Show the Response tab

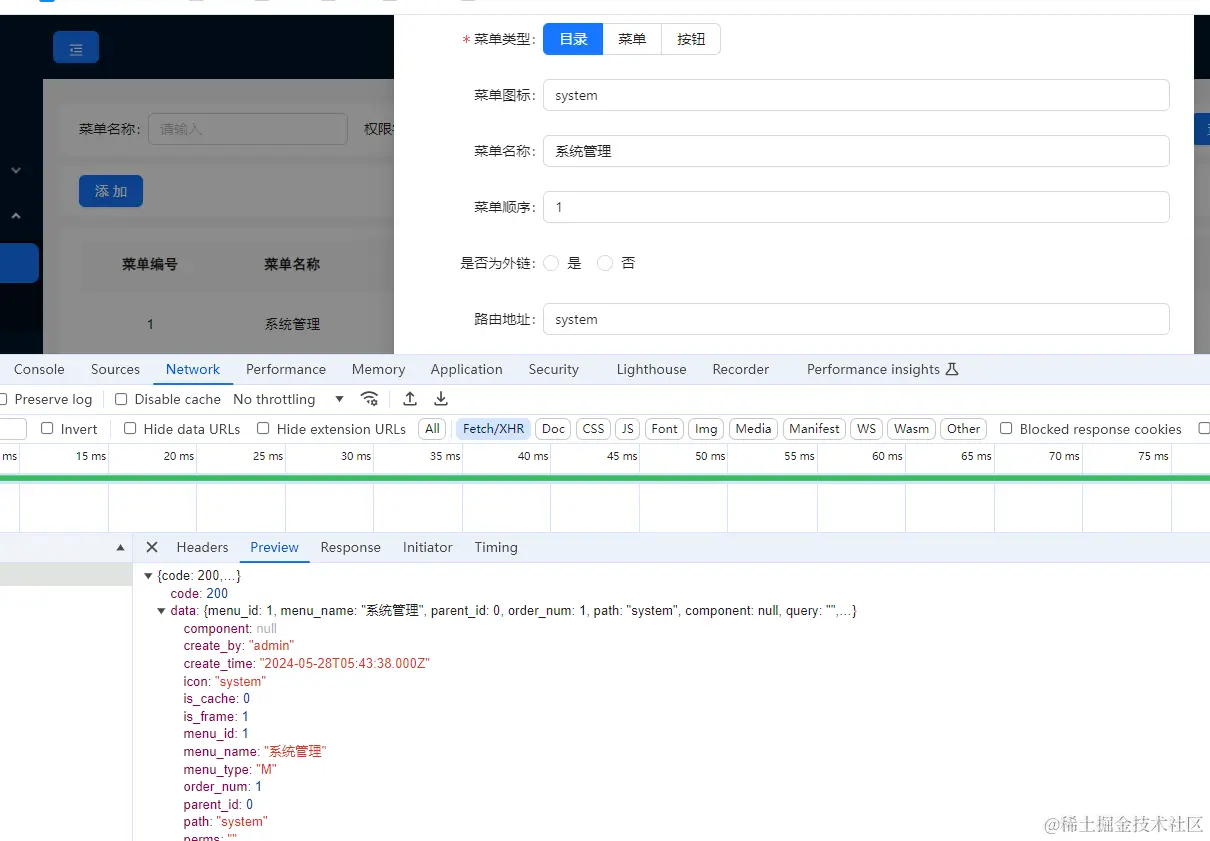point(351,547)
